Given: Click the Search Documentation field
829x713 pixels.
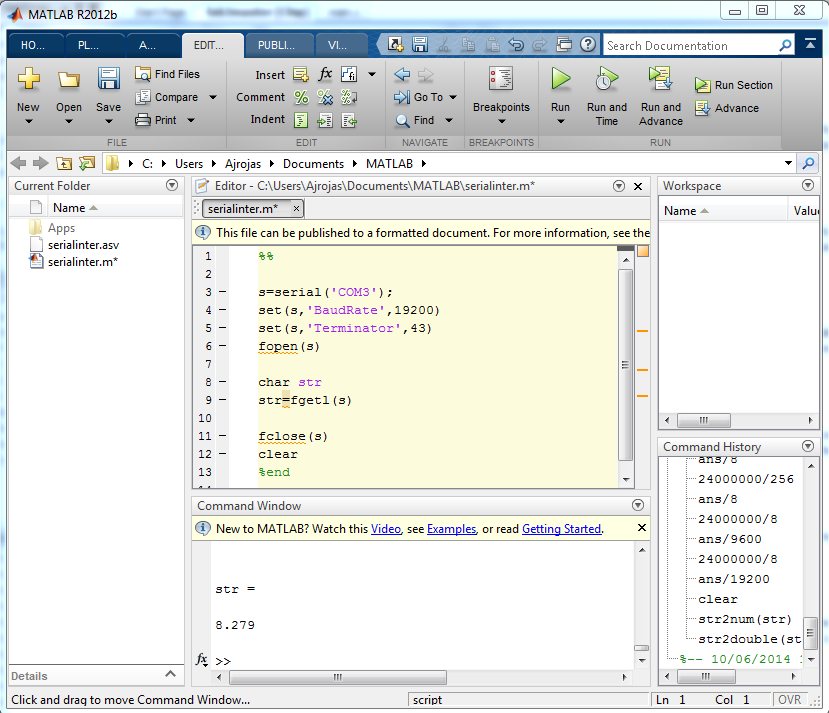Looking at the screenshot, I should 690,46.
